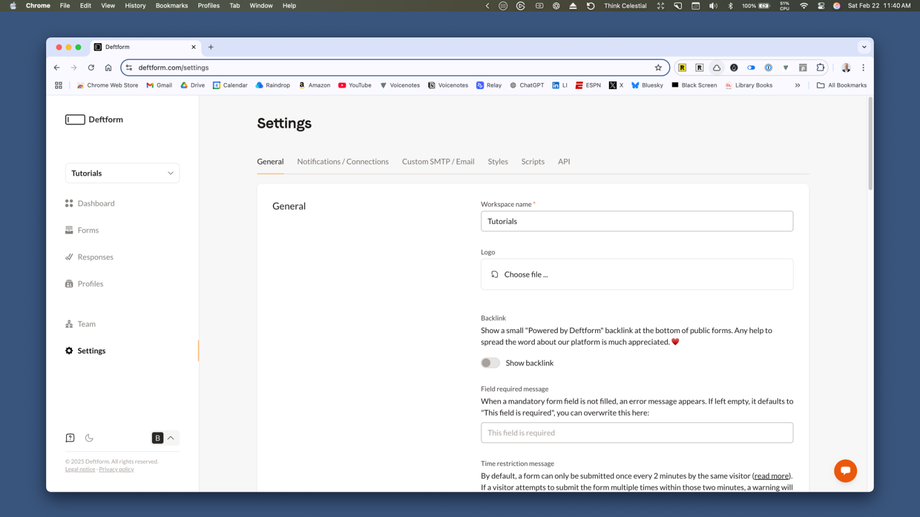Open the Black Screen bookmark
Viewport: 920px width, 517px height.
[694, 85]
